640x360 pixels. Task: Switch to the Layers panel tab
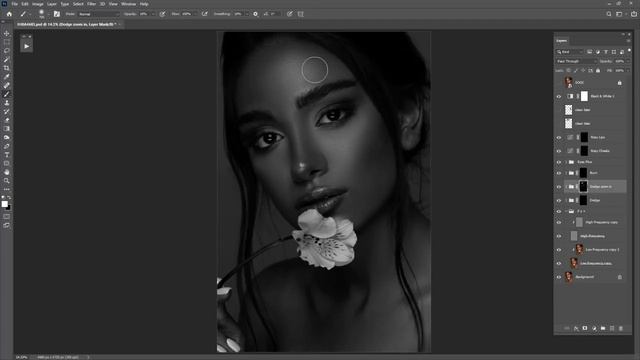point(562,40)
